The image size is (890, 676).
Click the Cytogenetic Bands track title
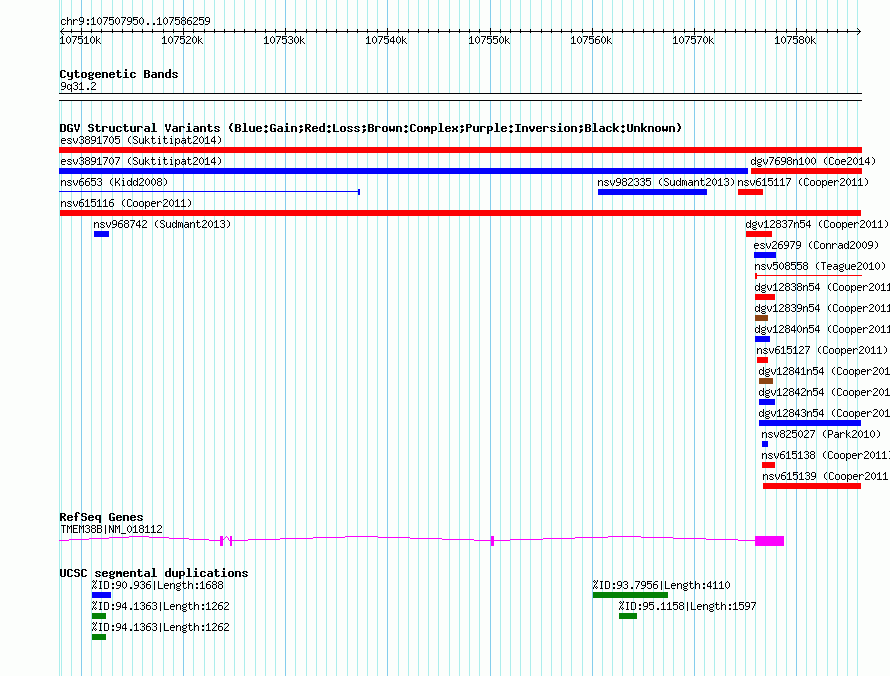119,74
